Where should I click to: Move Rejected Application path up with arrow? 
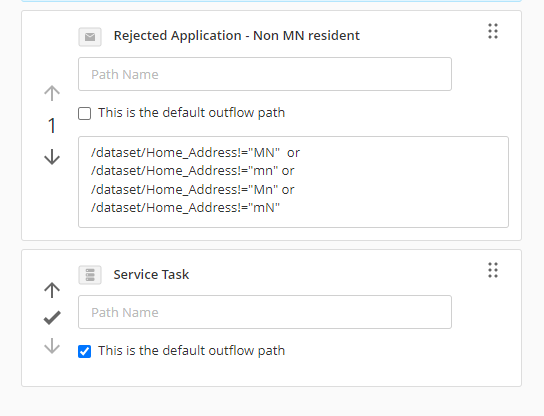52,93
